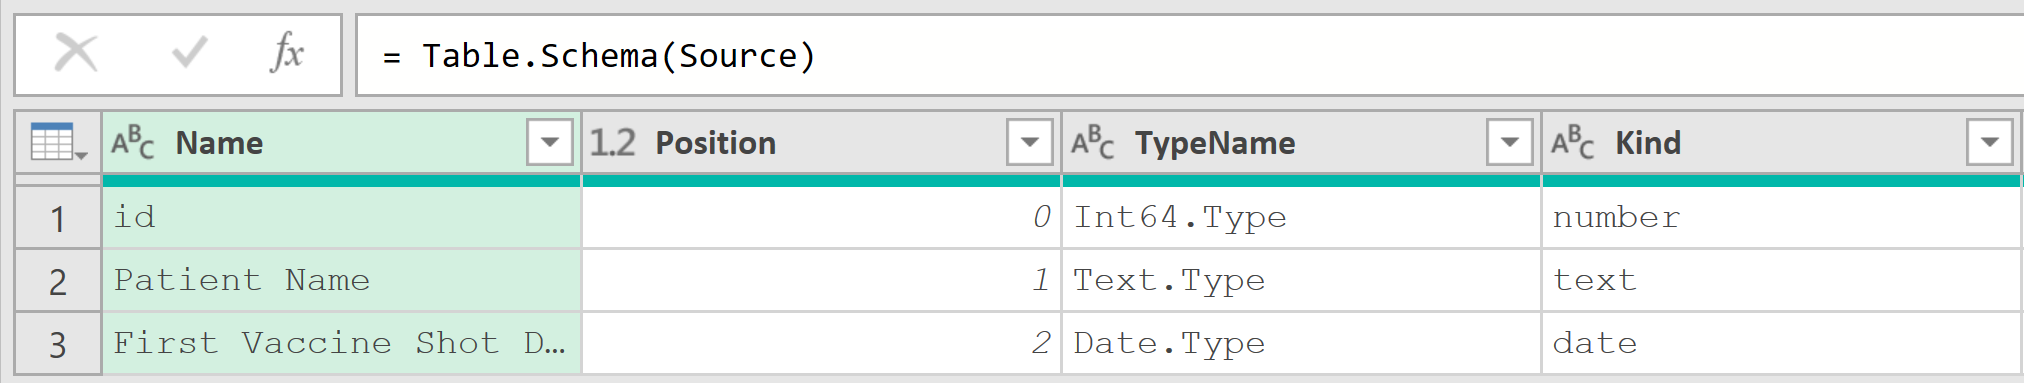This screenshot has width=2024, height=383.
Task: Open the TypeName column filter dropdown
Action: click(1510, 143)
